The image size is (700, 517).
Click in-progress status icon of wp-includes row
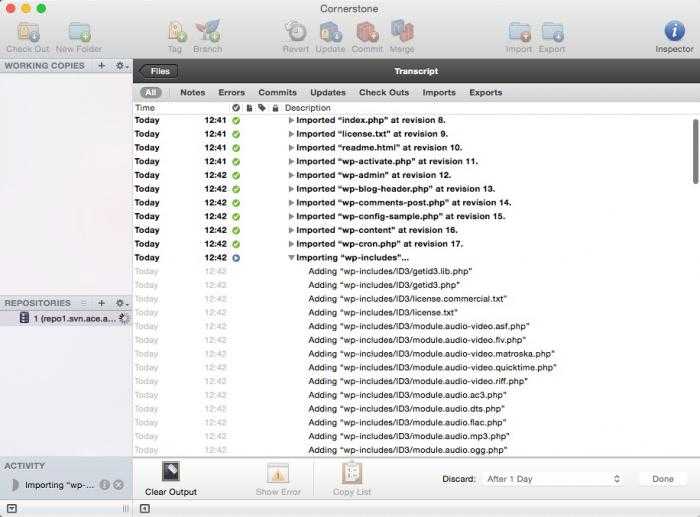click(x=236, y=258)
